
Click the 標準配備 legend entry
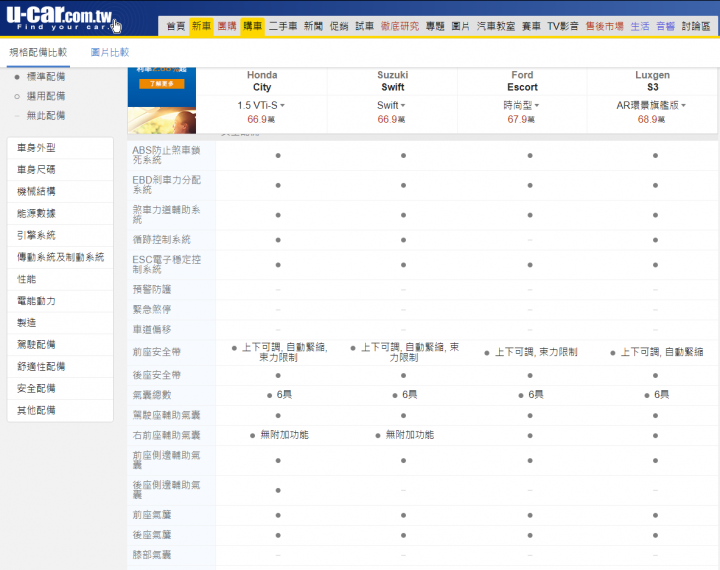tap(40, 77)
